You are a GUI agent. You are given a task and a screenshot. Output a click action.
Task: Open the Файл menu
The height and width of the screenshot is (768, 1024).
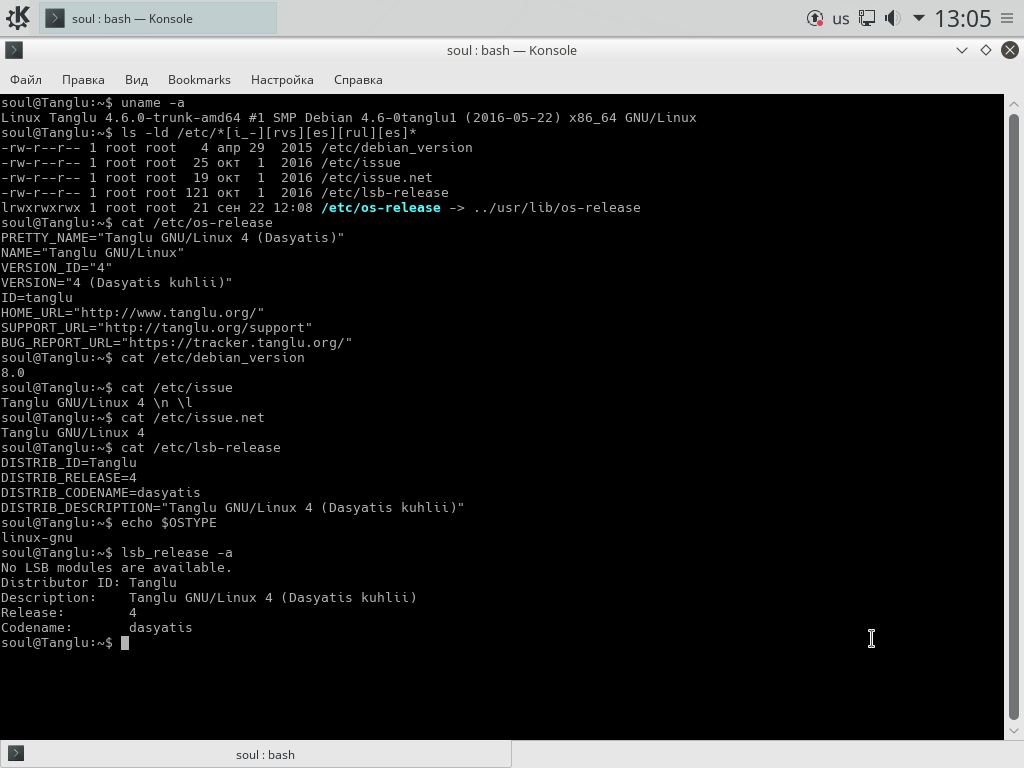[x=26, y=80]
